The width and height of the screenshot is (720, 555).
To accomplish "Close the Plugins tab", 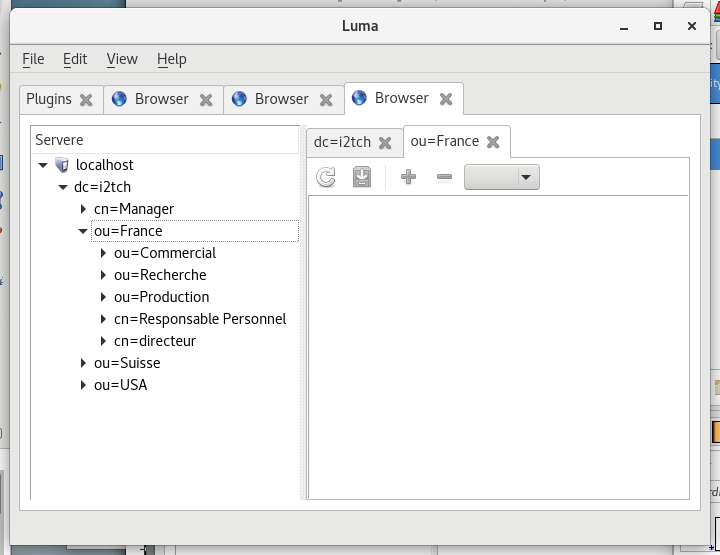I will click(86, 99).
